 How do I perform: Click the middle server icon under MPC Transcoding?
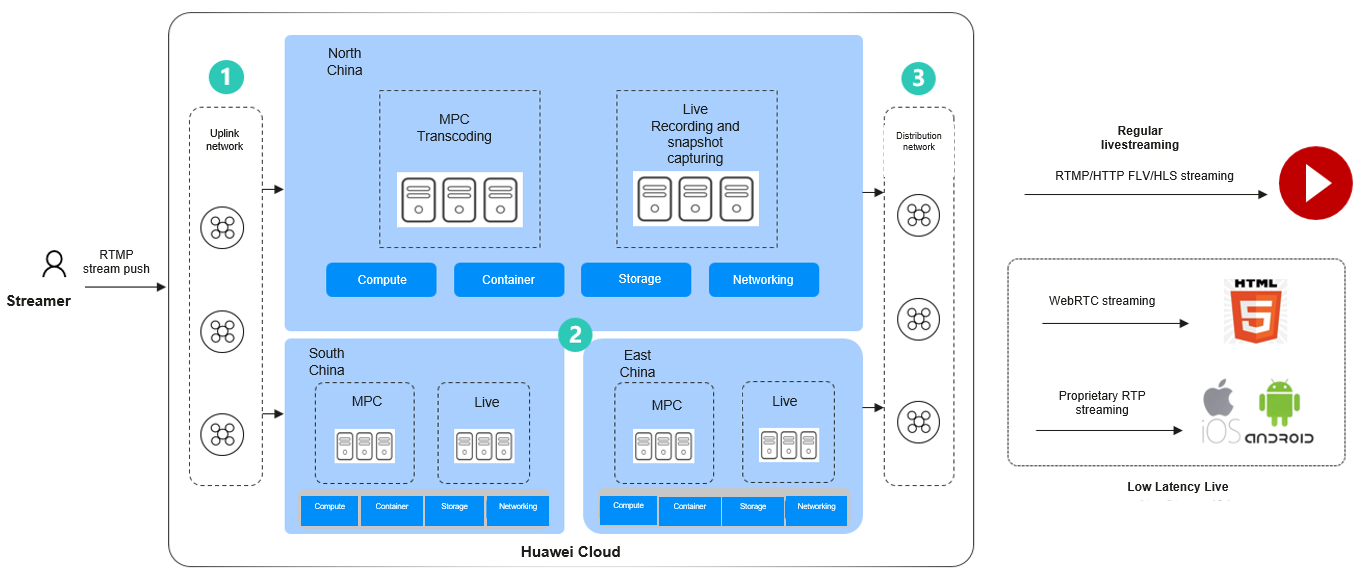pos(459,200)
